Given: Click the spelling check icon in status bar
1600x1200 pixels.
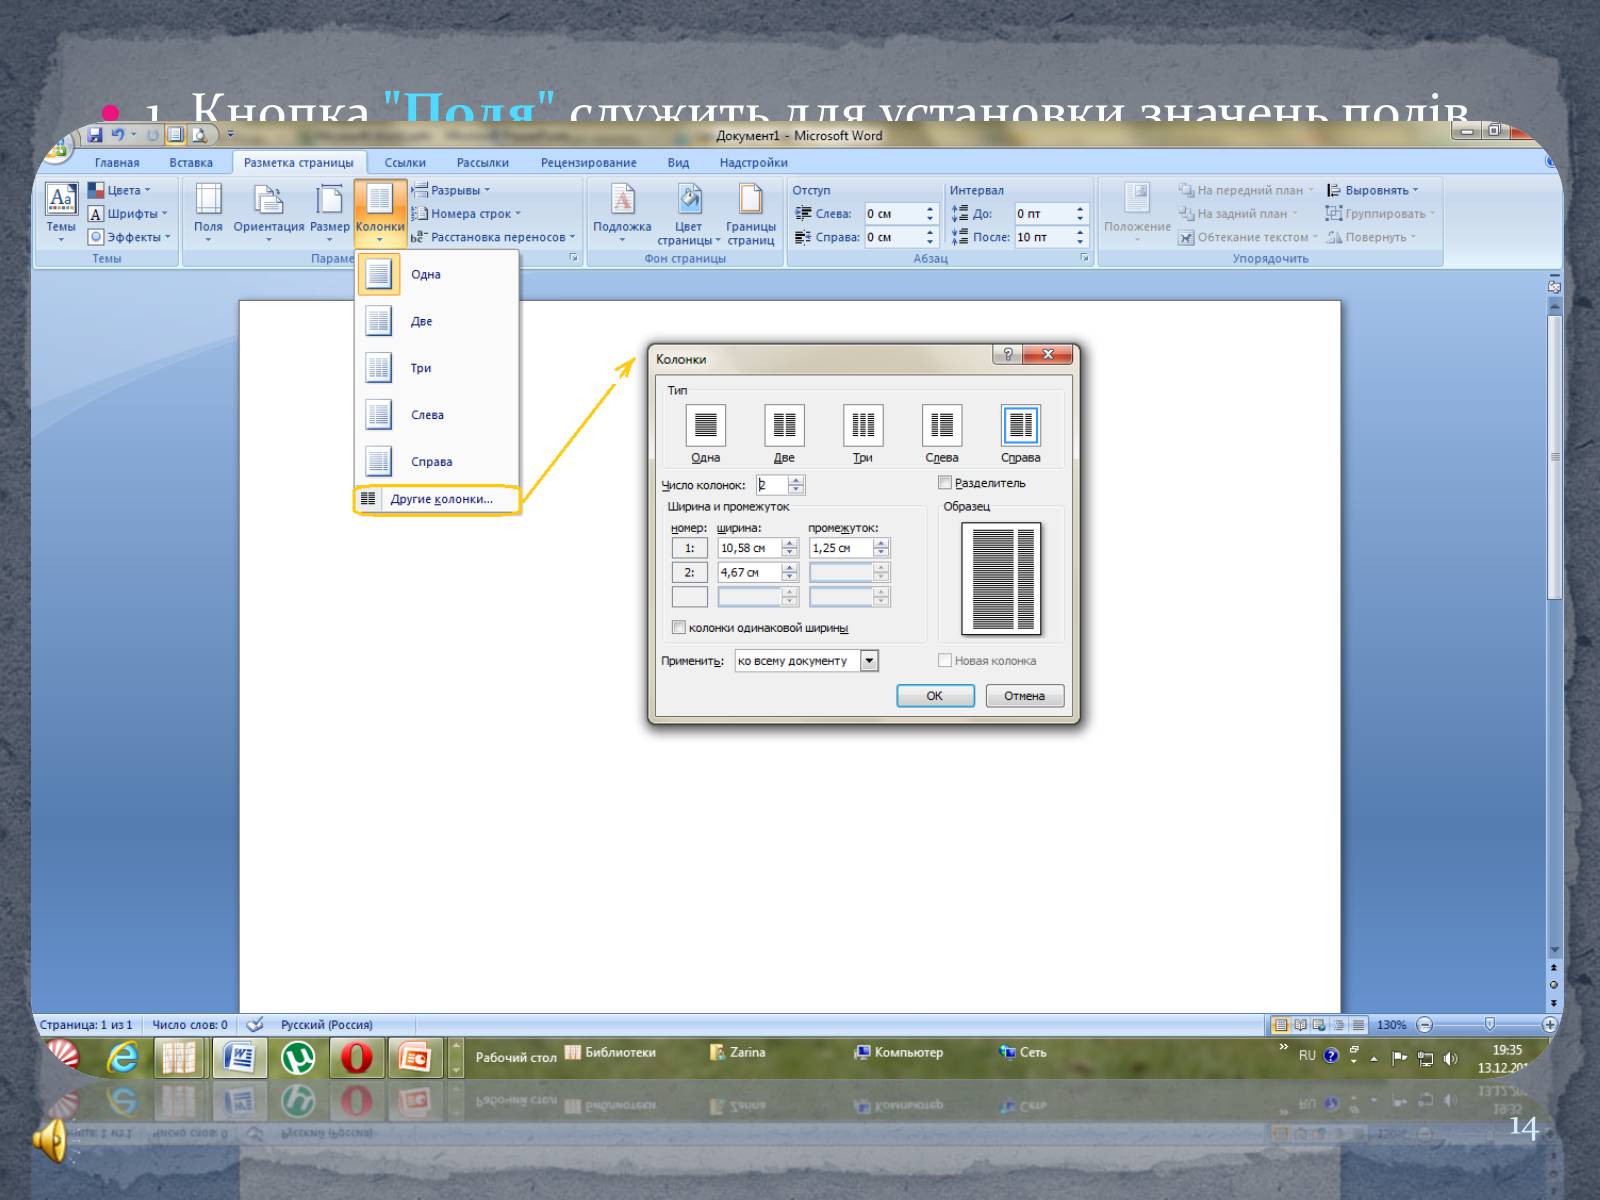Looking at the screenshot, I should pos(255,1024).
